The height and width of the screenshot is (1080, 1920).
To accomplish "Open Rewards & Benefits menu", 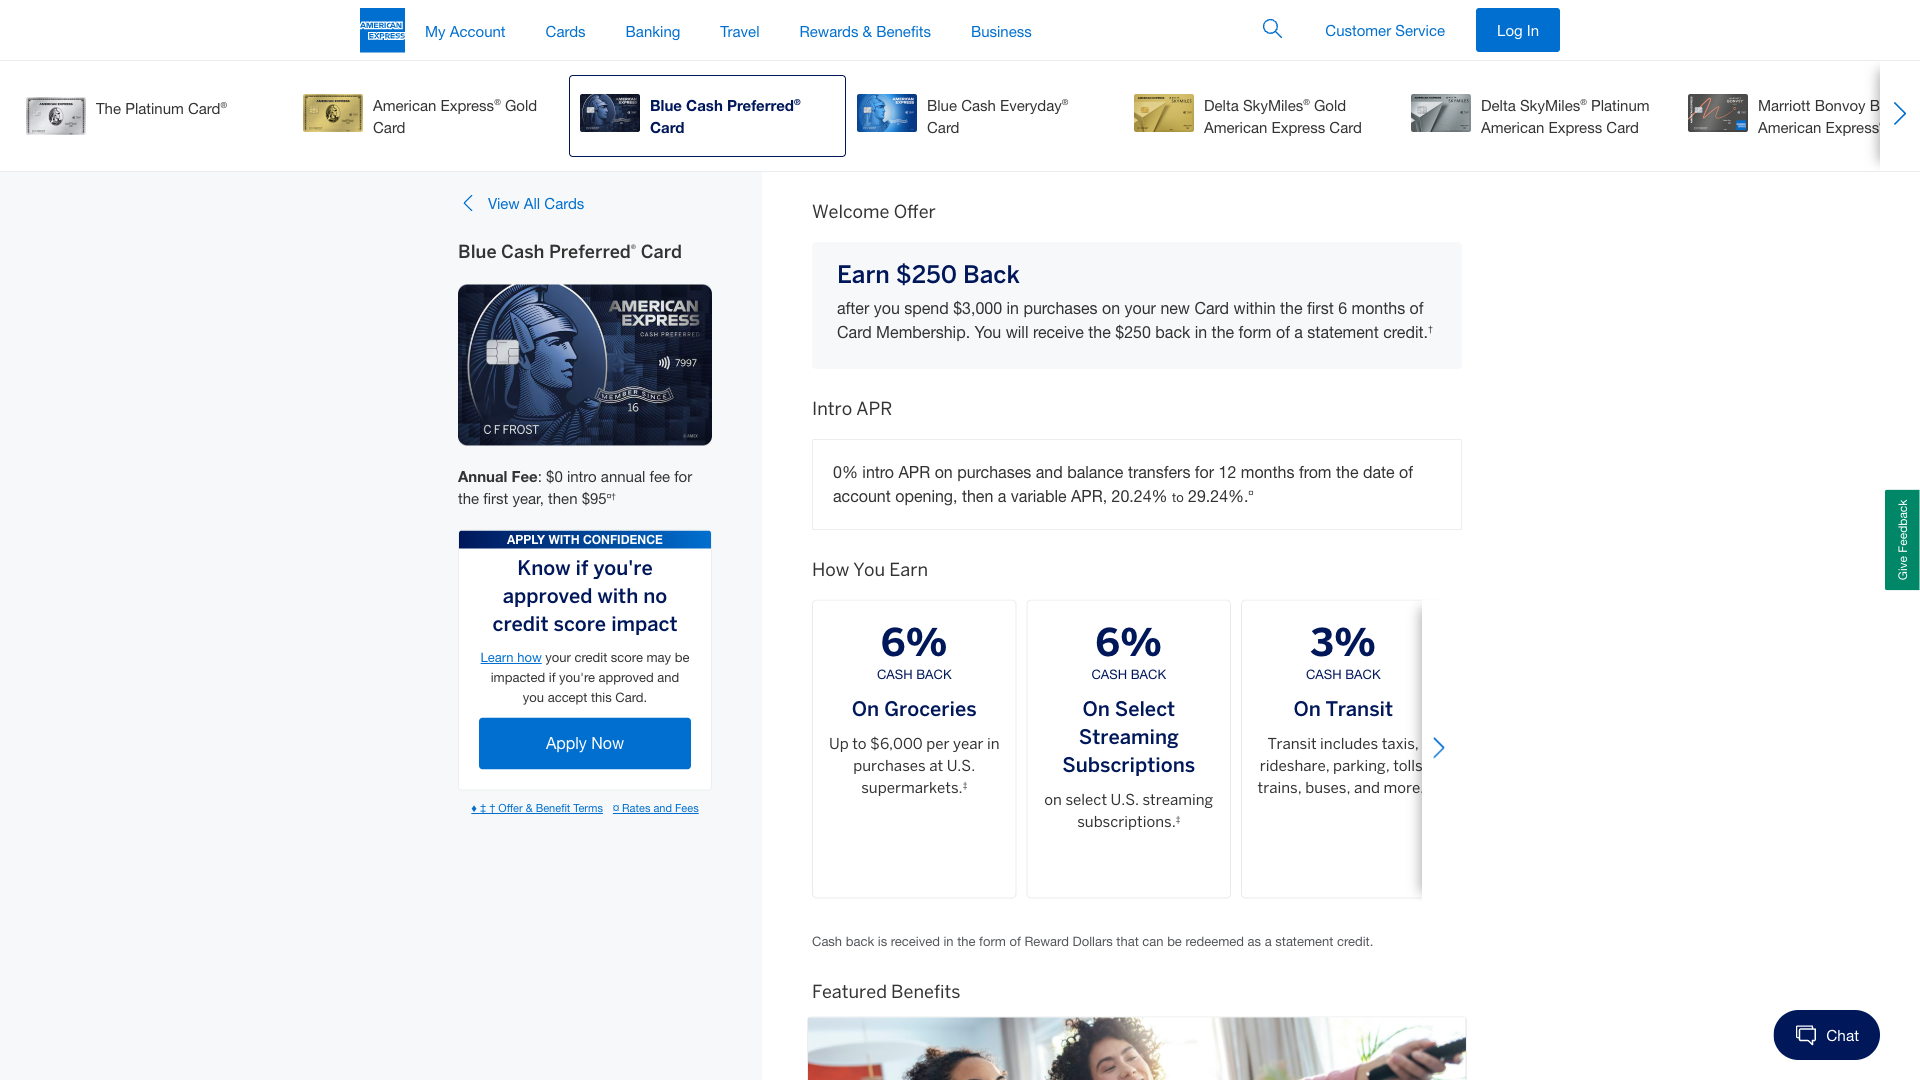I will click(x=865, y=31).
